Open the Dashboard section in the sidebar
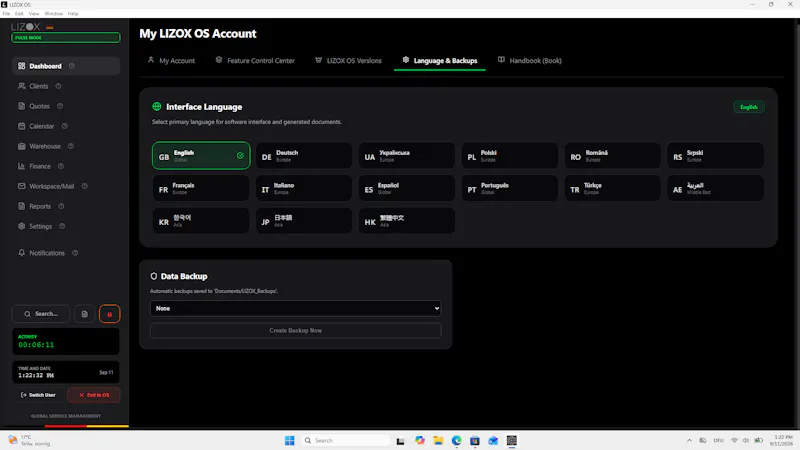Screen dimensions: 800x450 click(x=65, y=66)
